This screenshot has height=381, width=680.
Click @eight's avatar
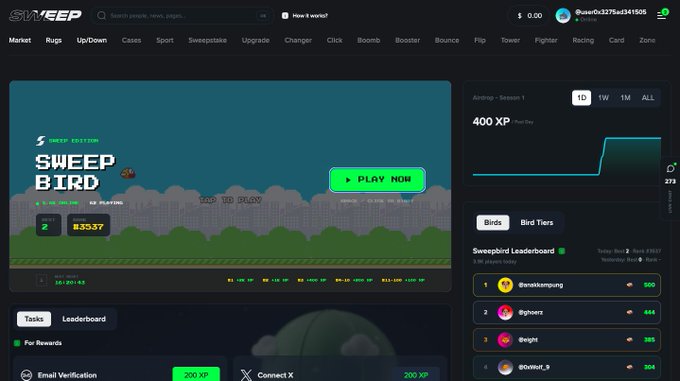click(505, 340)
